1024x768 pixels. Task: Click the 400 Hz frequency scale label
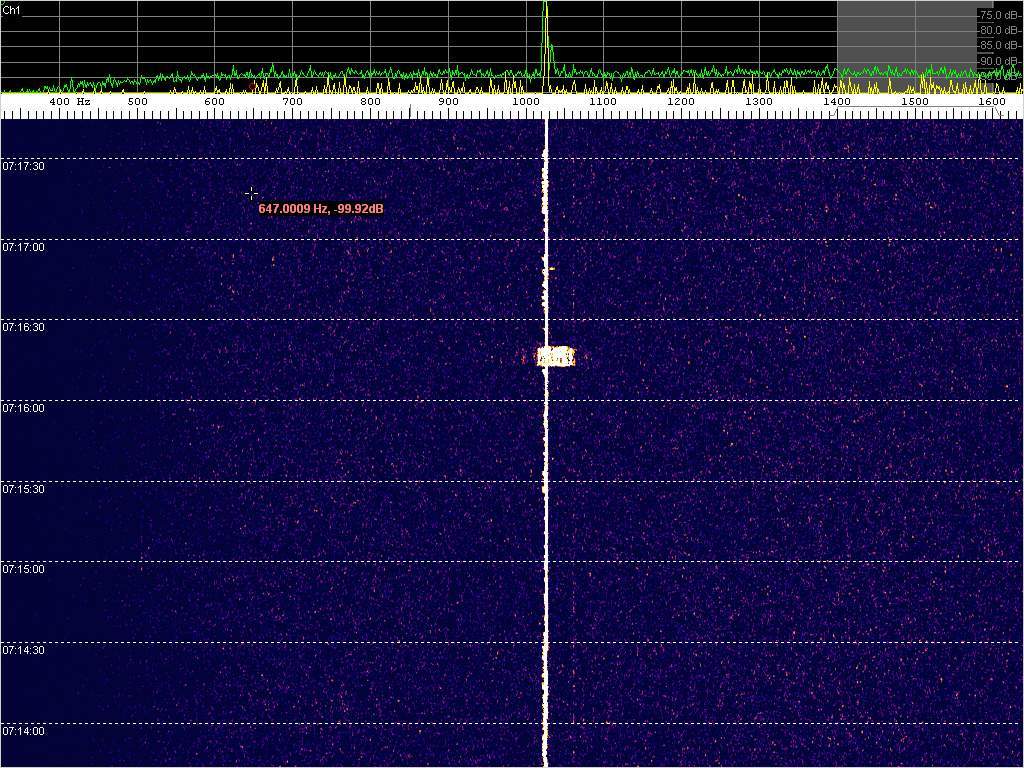pyautogui.click(x=69, y=102)
